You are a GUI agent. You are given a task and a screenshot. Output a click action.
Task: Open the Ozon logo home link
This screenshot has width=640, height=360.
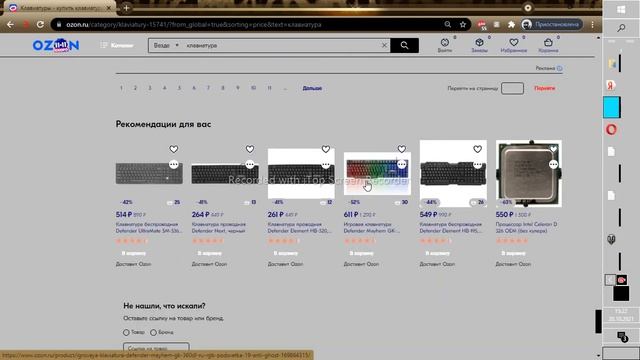click(x=56, y=45)
